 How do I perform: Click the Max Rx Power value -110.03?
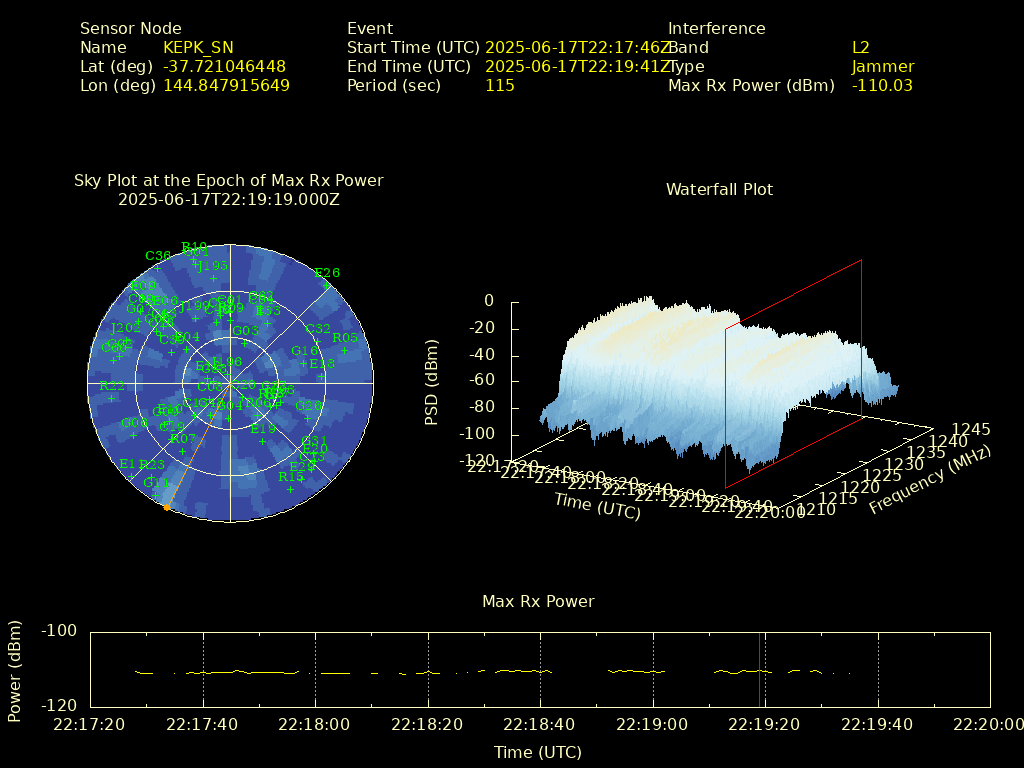(x=882, y=85)
